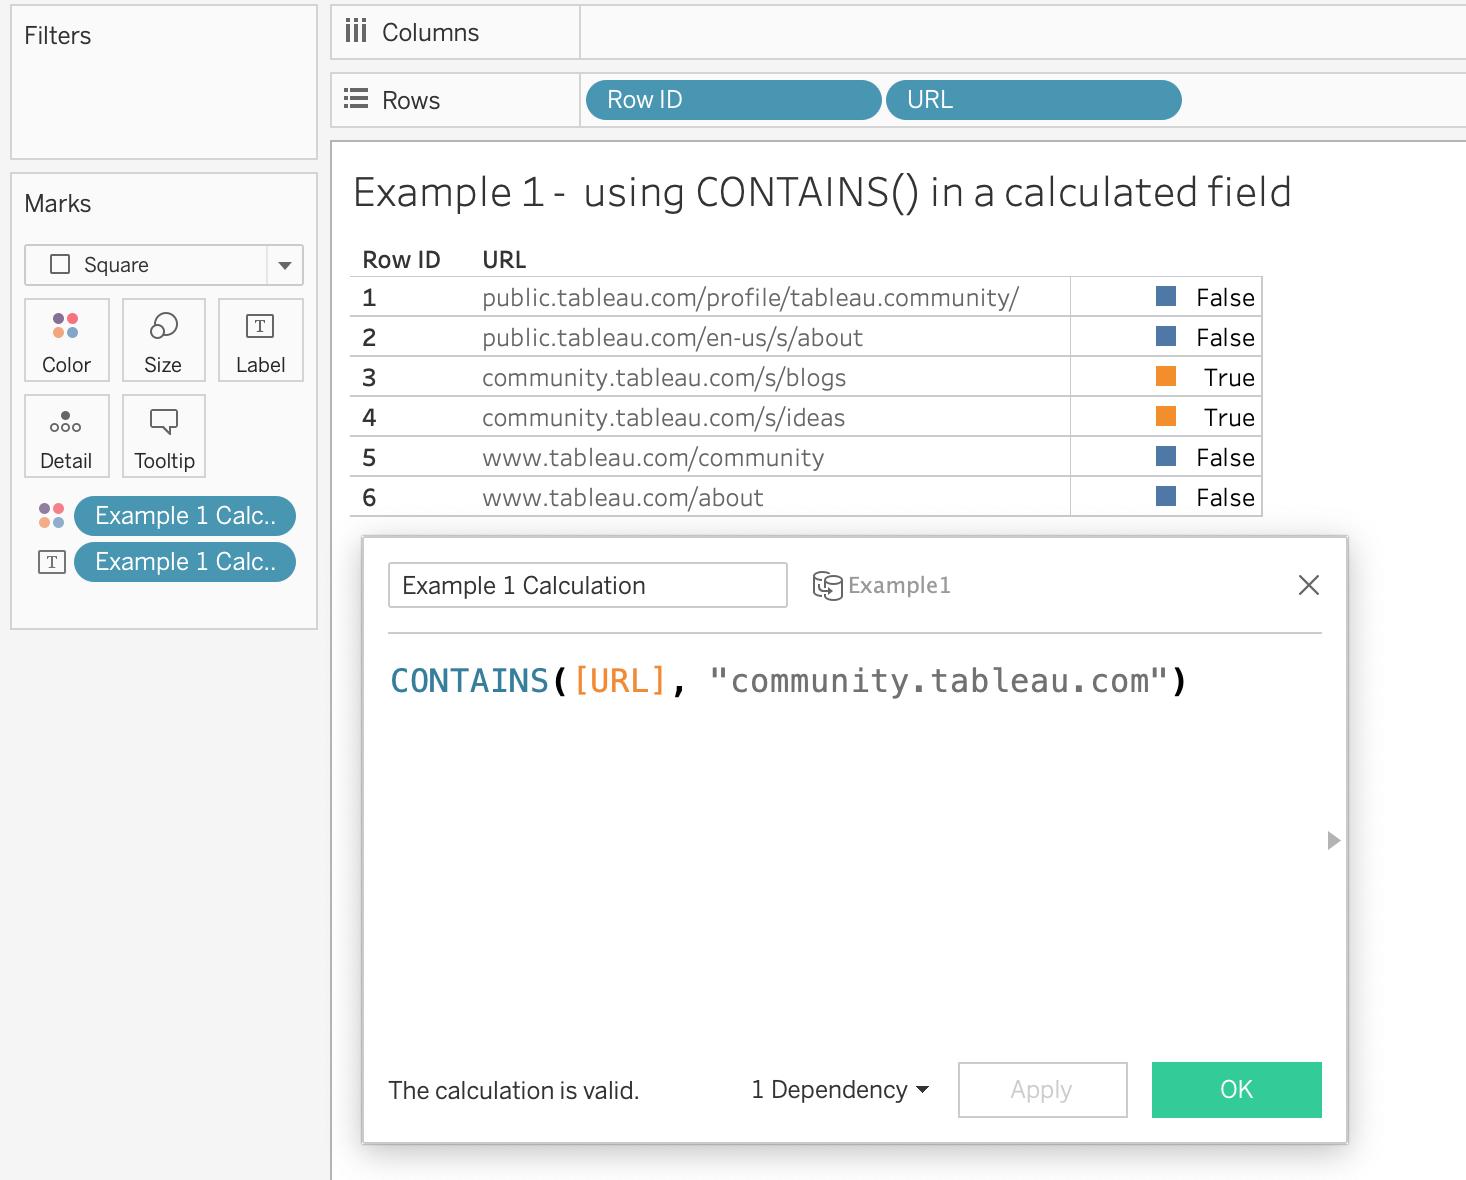Click color icon beside first Example 1 pill

(51, 516)
